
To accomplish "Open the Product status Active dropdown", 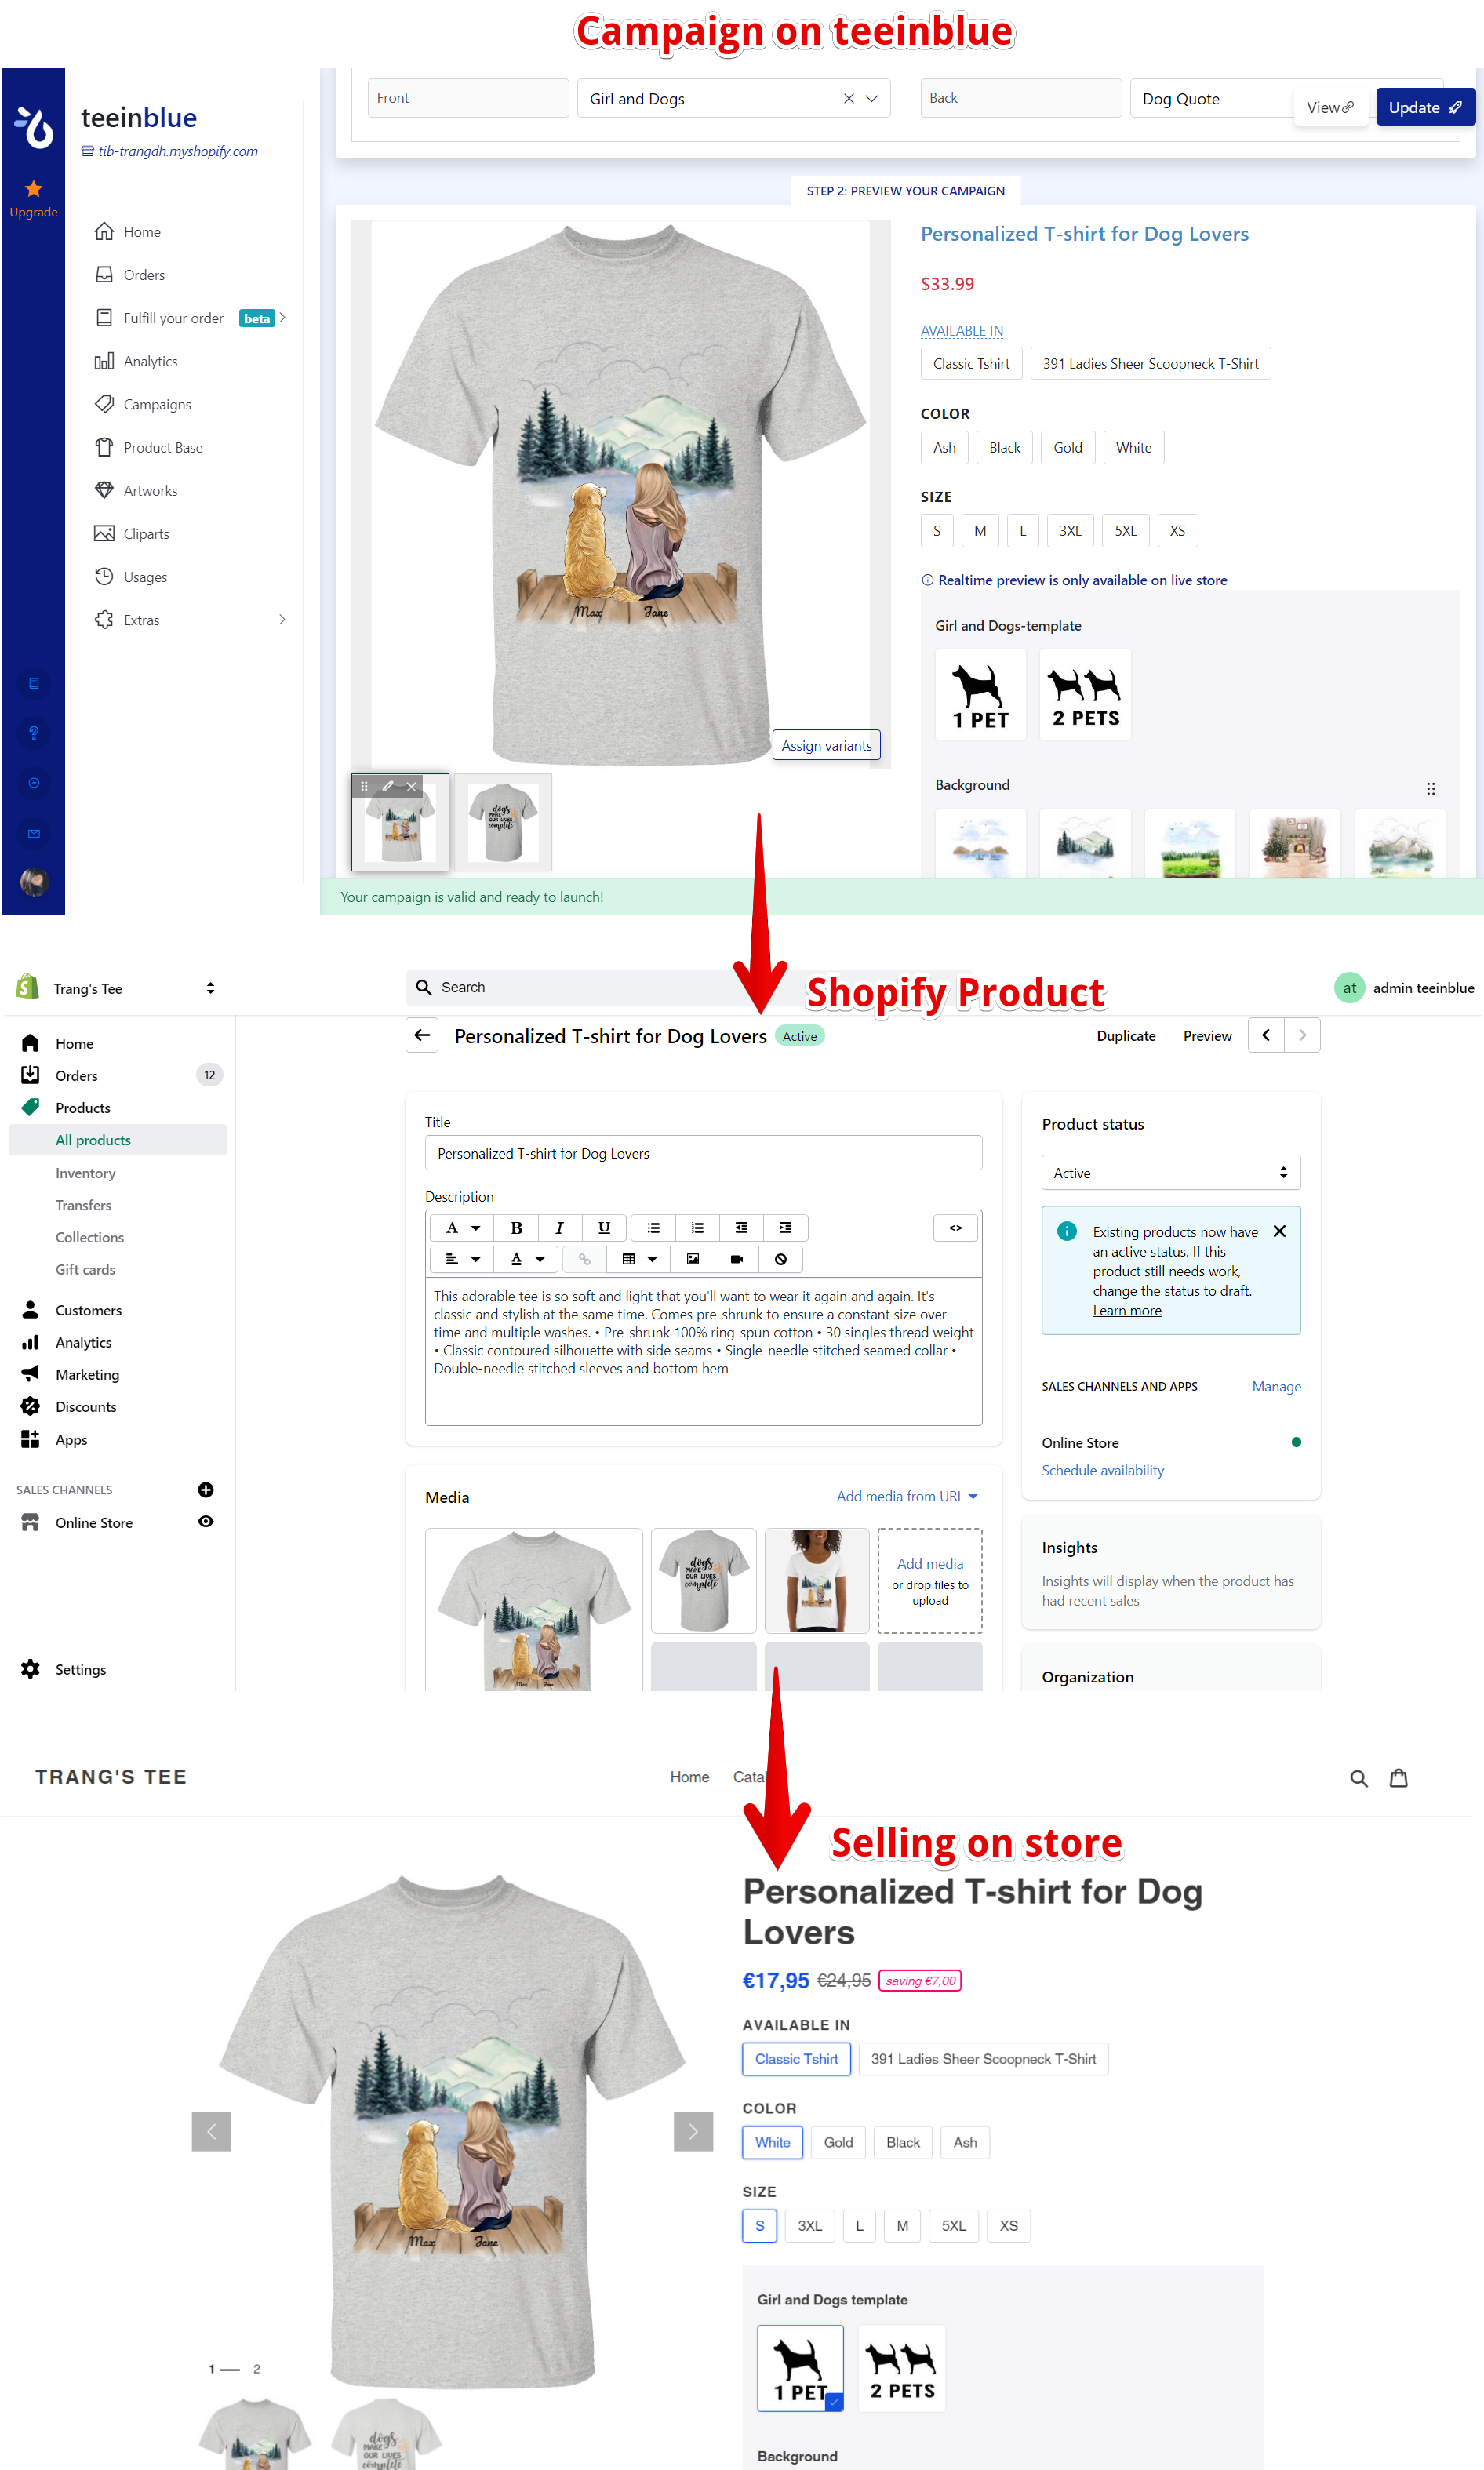I will pos(1170,1173).
